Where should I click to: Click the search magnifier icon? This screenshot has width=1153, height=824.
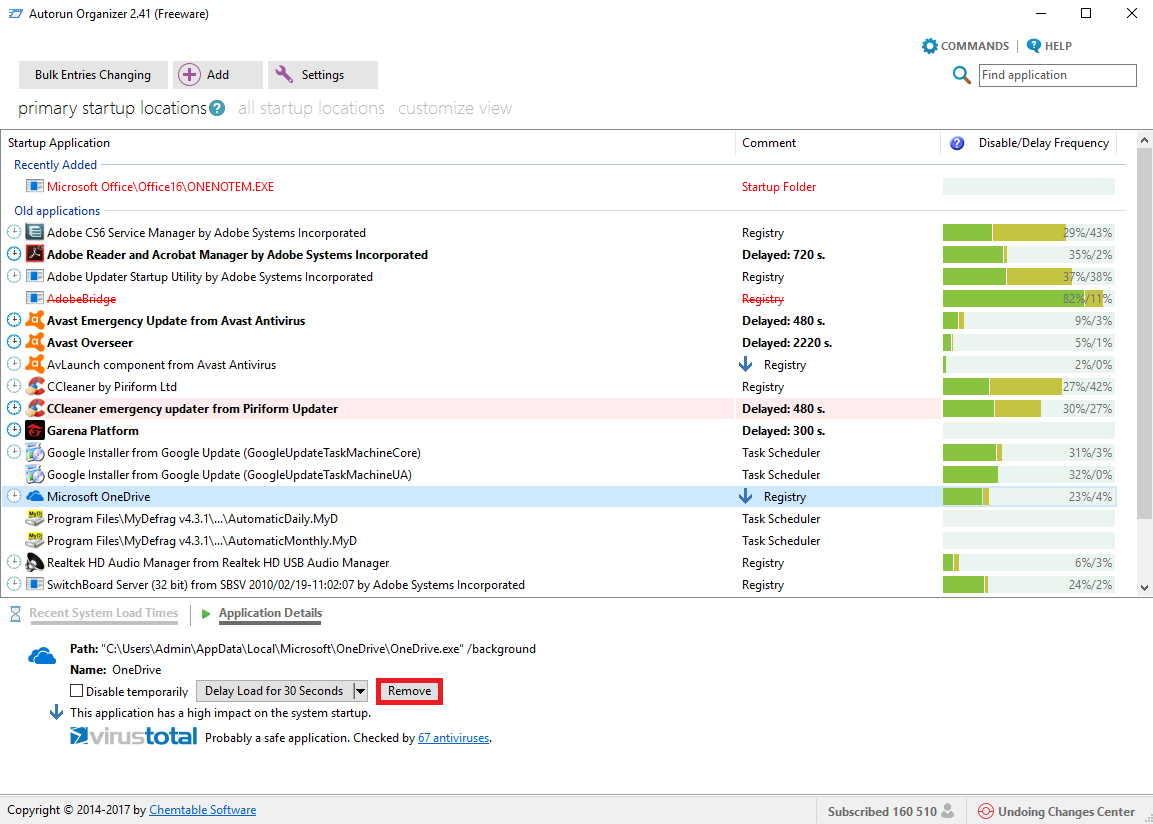tap(961, 75)
